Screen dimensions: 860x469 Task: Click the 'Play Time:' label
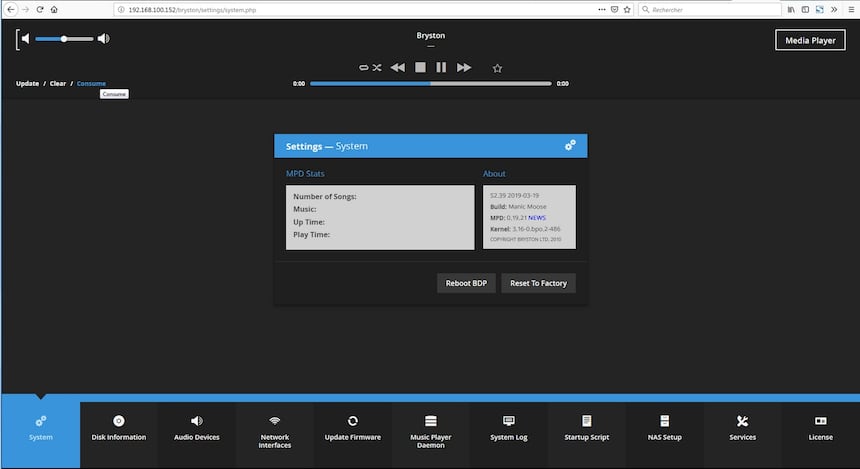coord(312,235)
